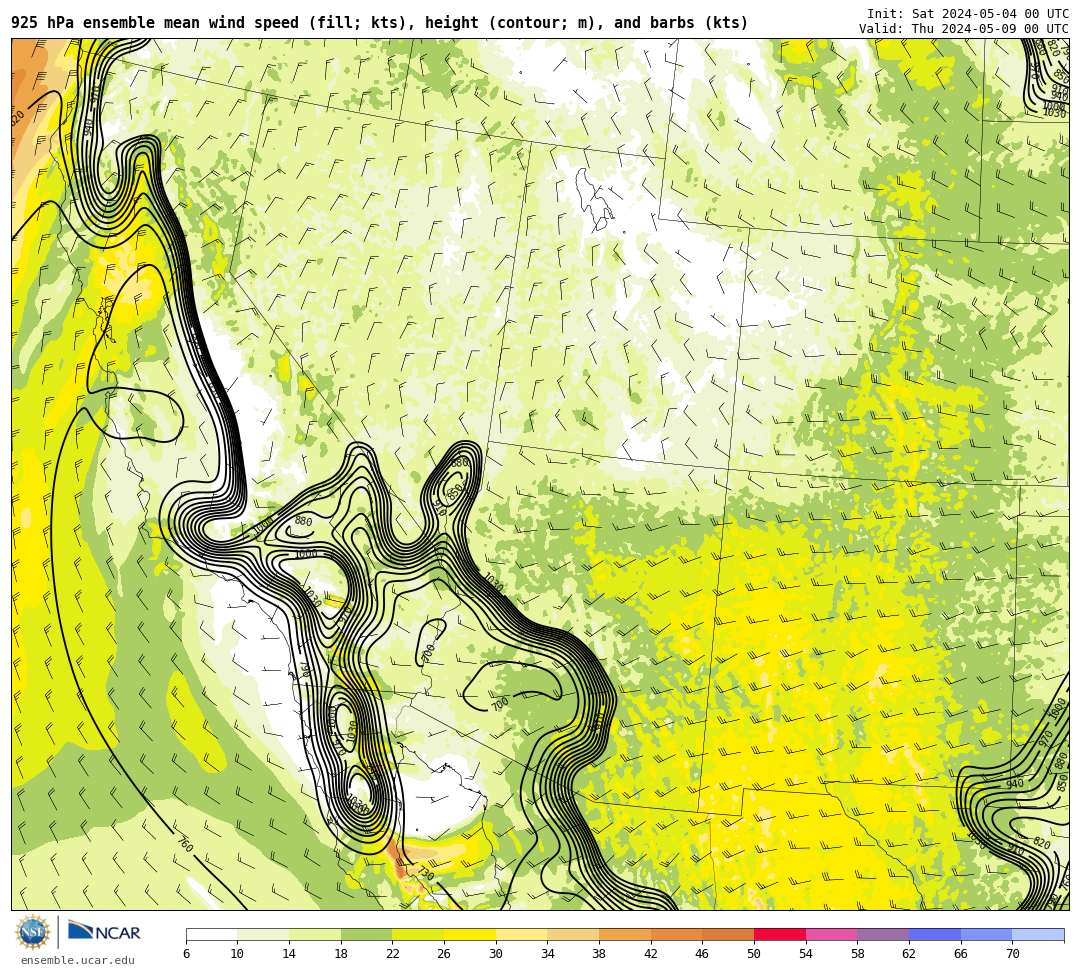Viewport: 1080px width, 973px height.
Task: Open the ensemble.ucar.edu link text
Action: [78, 960]
